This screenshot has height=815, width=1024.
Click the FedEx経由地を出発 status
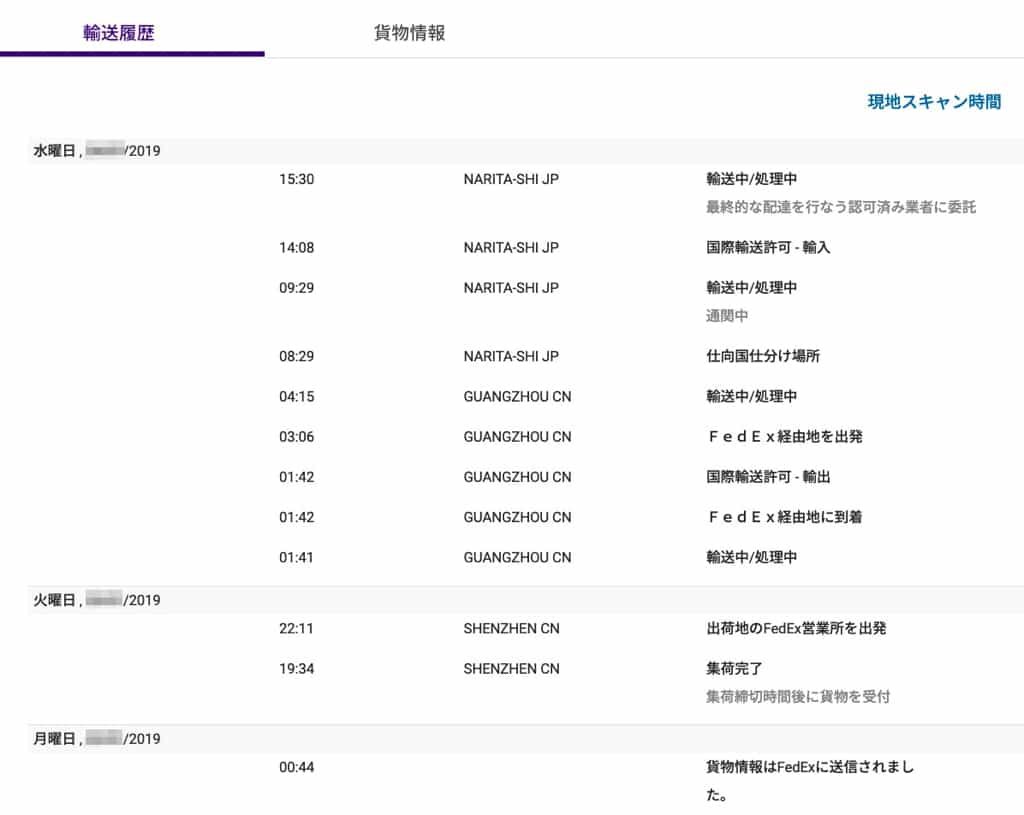click(x=786, y=437)
